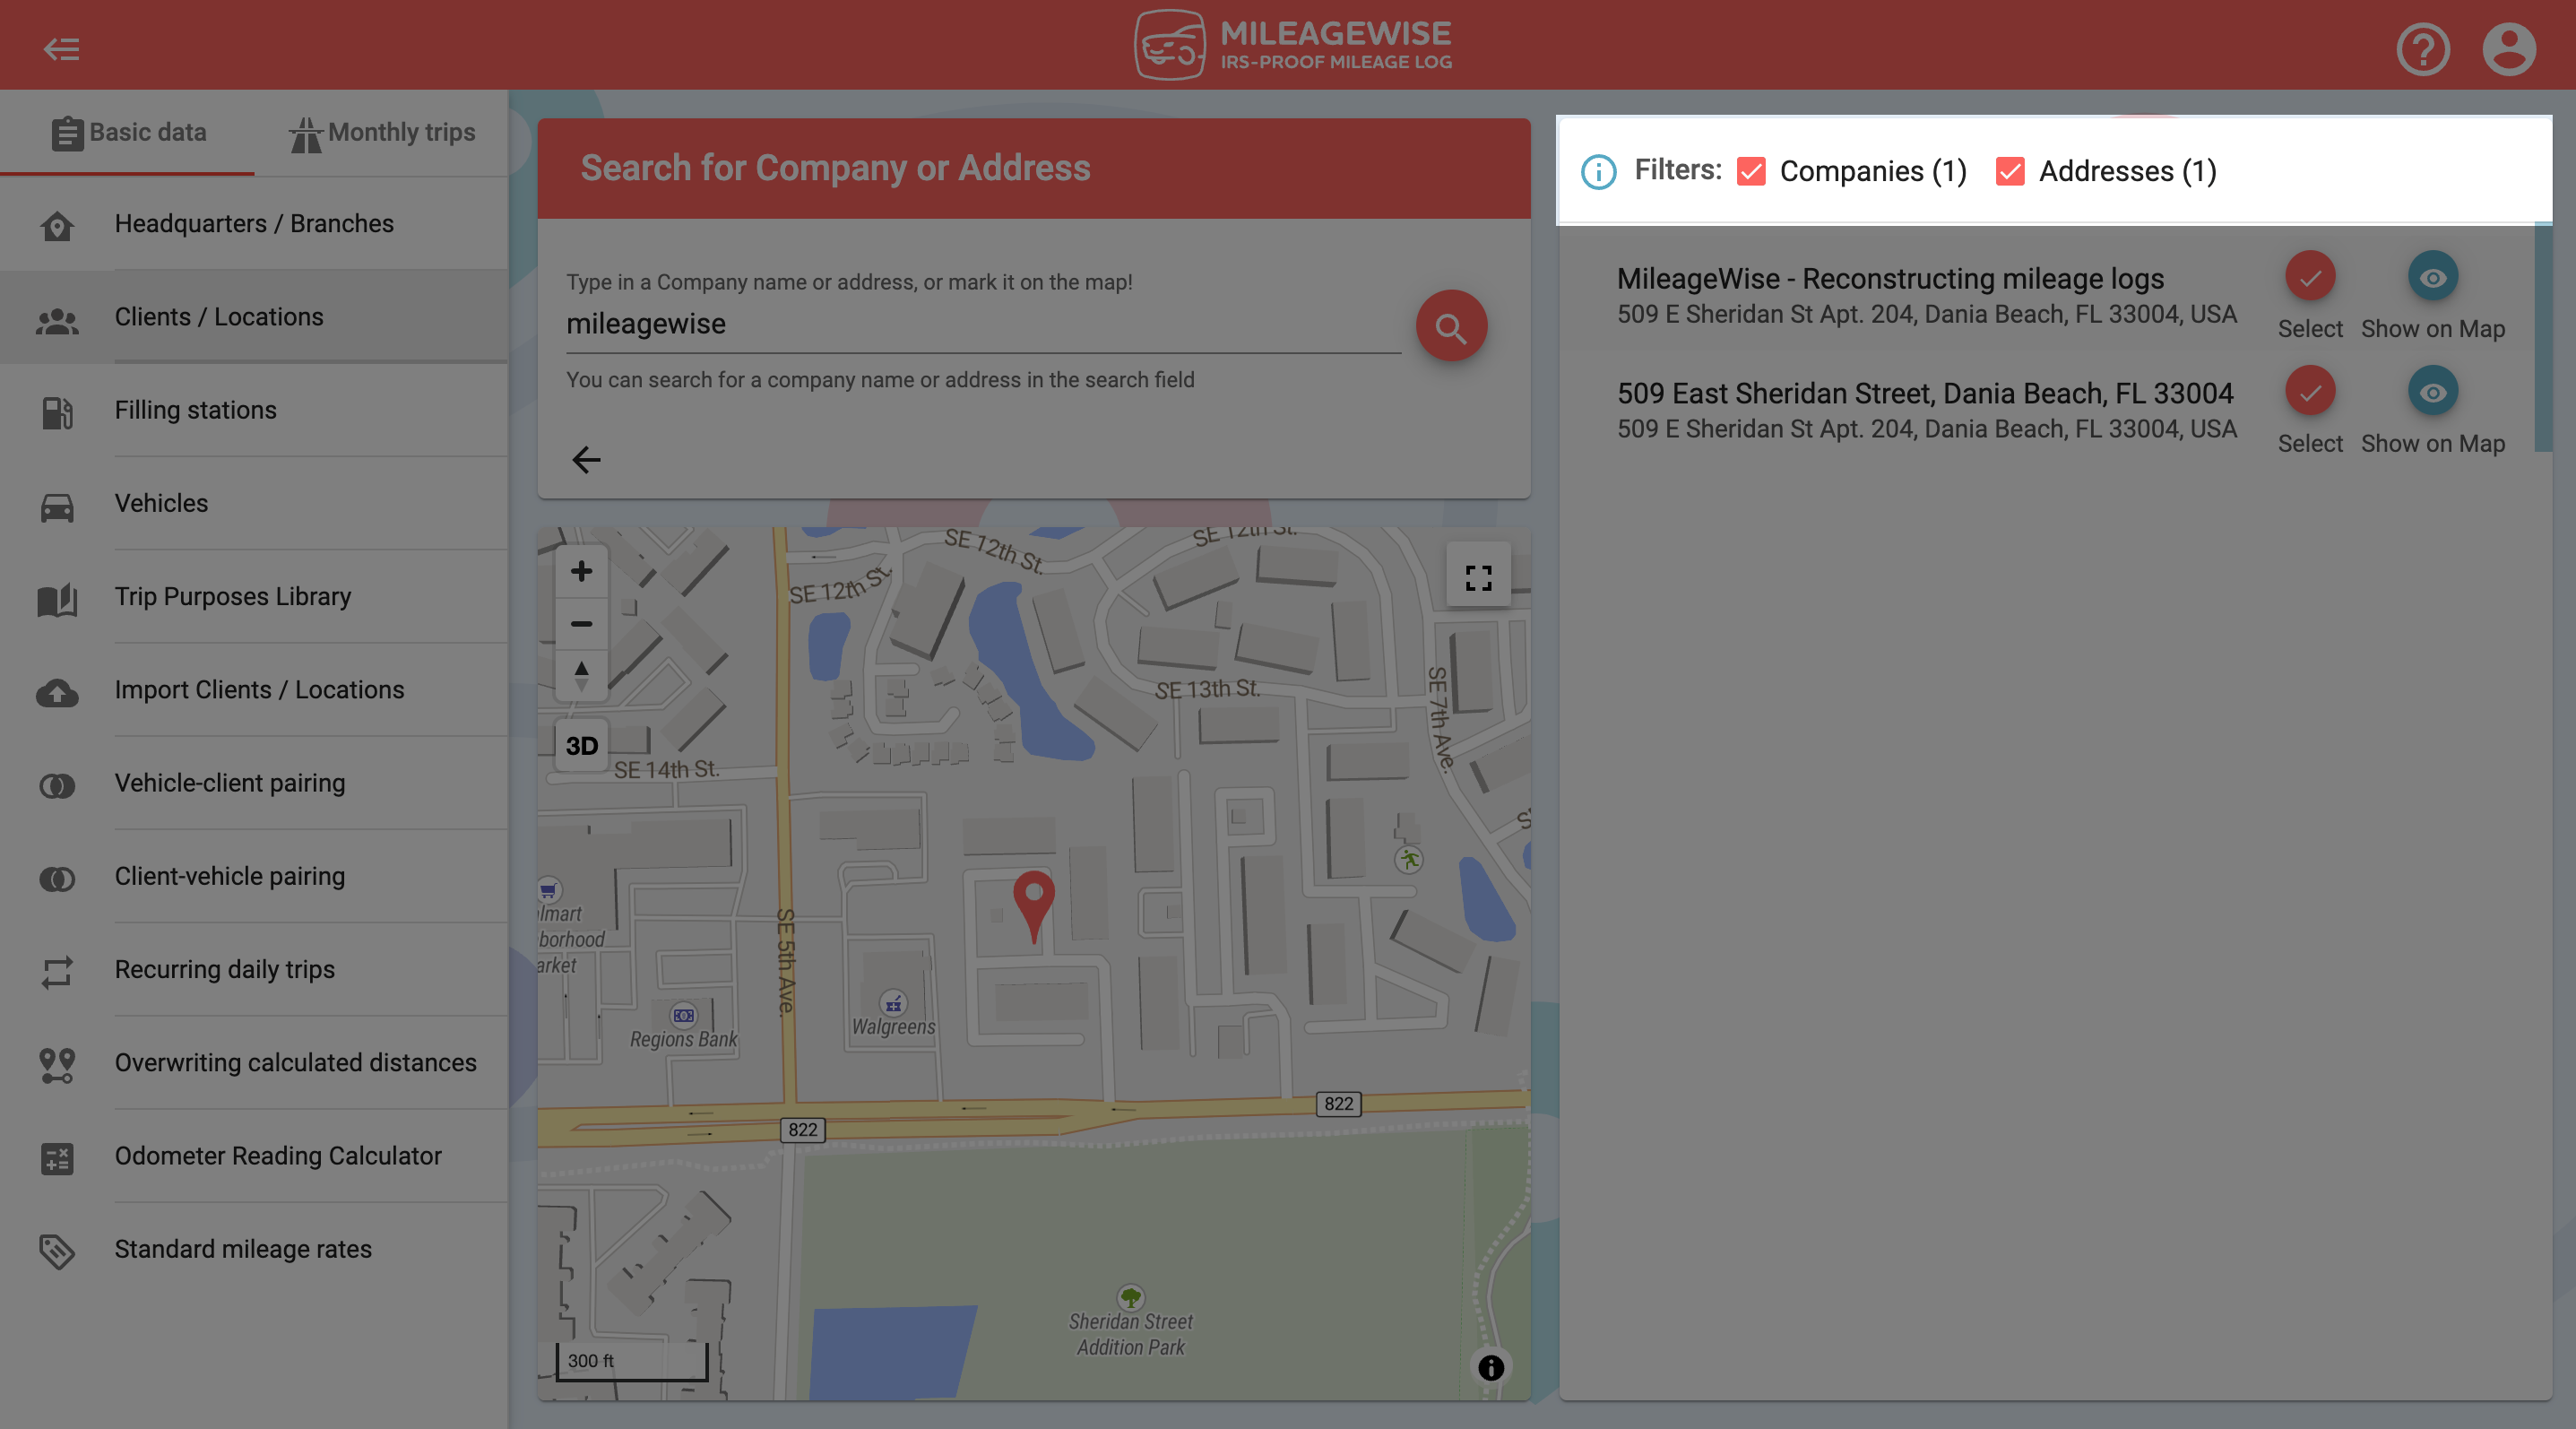Open Clients / Locations menu item

tap(254, 317)
